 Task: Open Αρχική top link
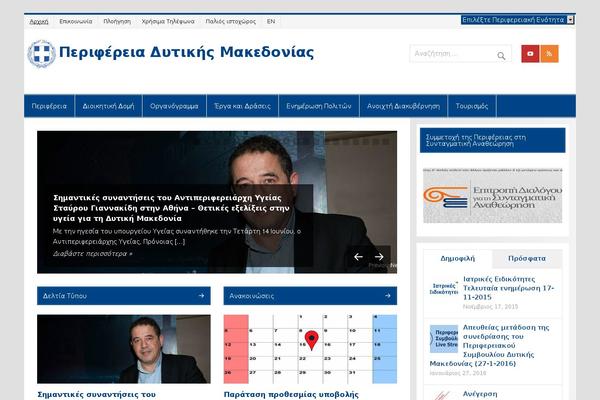39,21
